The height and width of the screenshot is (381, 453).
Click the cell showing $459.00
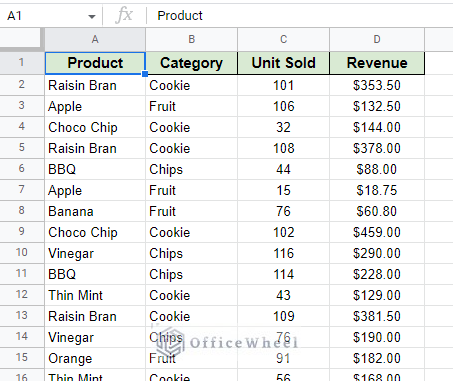coord(377,232)
